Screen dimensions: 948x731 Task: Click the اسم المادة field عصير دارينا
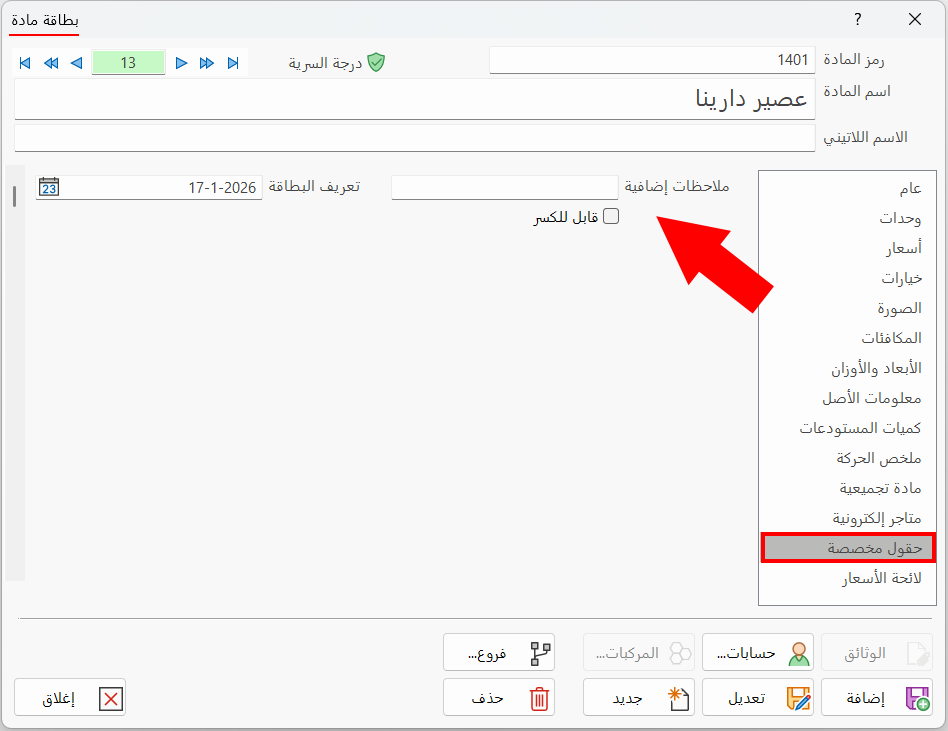click(415, 99)
